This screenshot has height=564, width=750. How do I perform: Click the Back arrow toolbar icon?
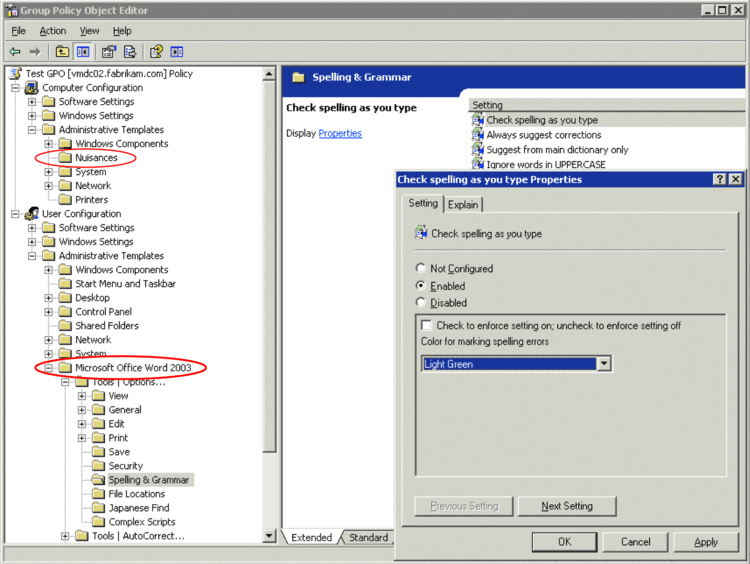(x=15, y=52)
